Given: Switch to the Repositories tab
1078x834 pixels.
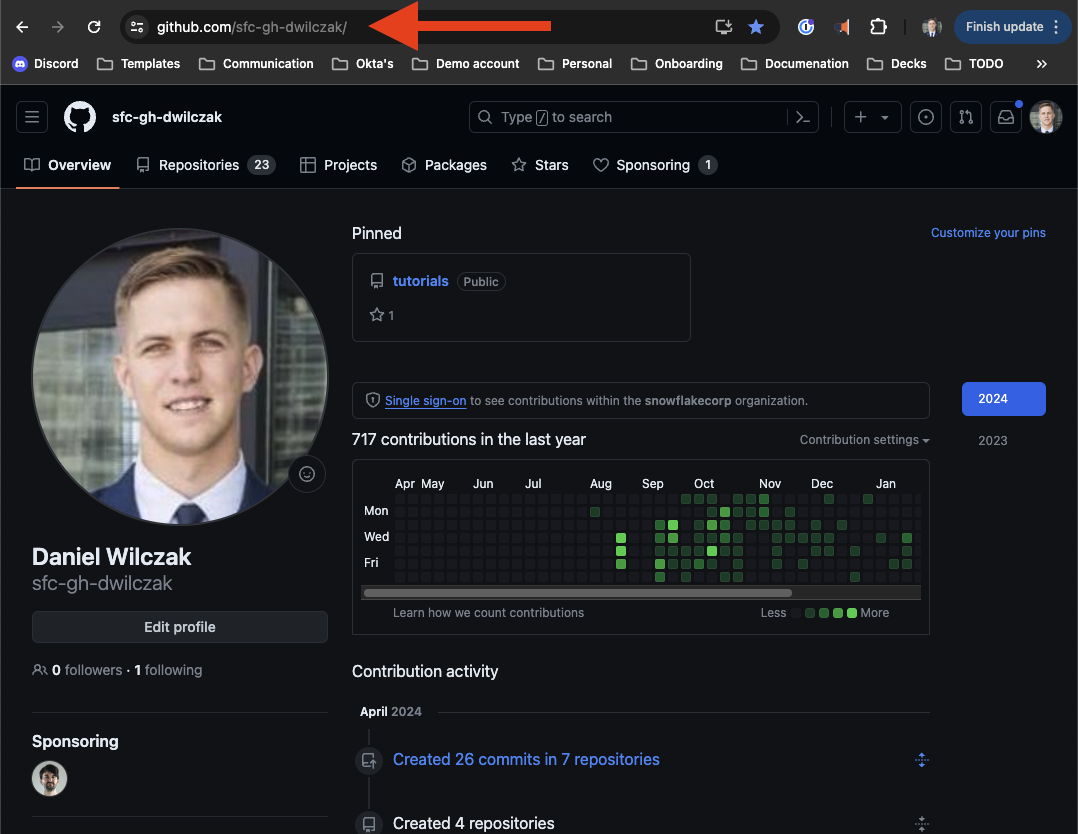Looking at the screenshot, I should pos(206,165).
